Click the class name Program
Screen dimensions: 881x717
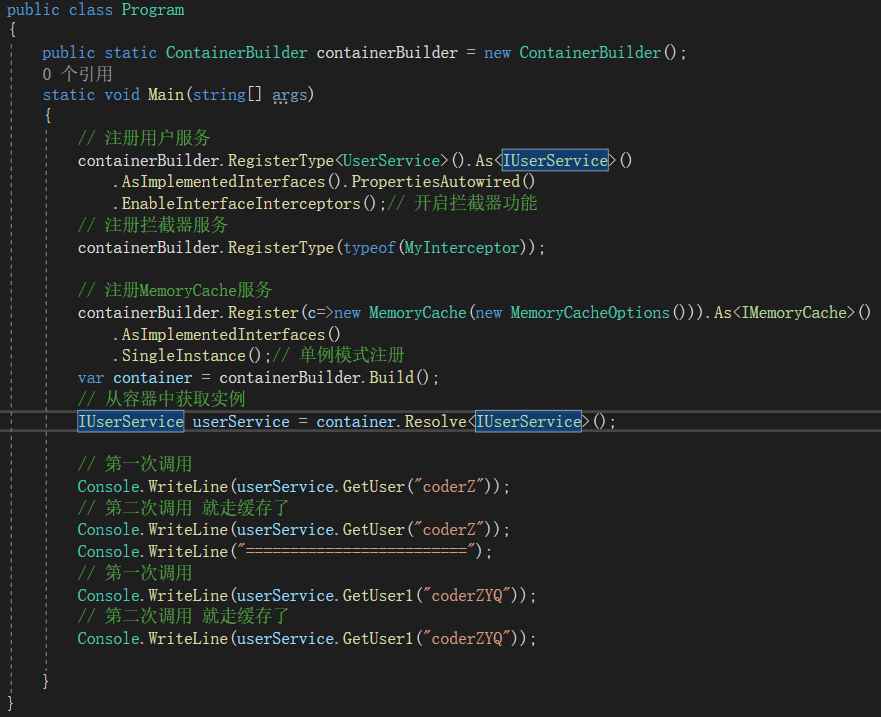(153, 10)
